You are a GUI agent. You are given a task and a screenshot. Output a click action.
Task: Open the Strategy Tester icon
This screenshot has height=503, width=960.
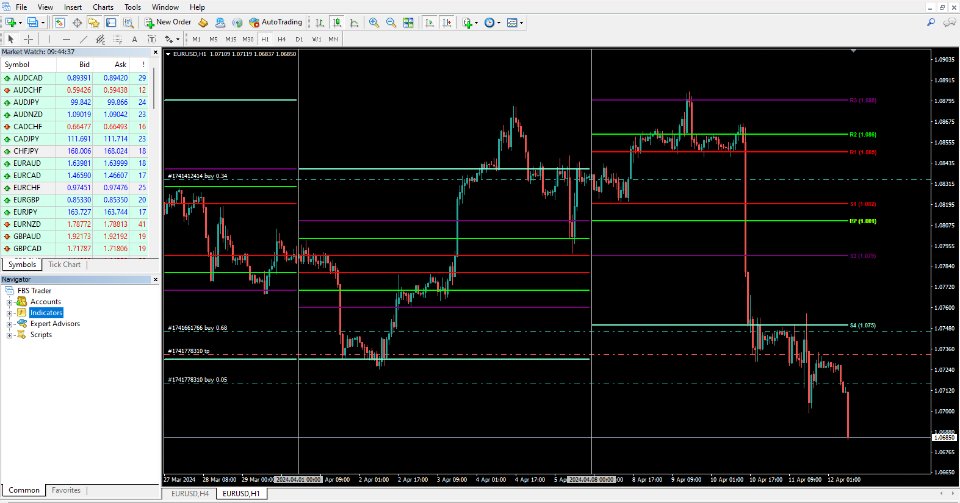click(128, 23)
